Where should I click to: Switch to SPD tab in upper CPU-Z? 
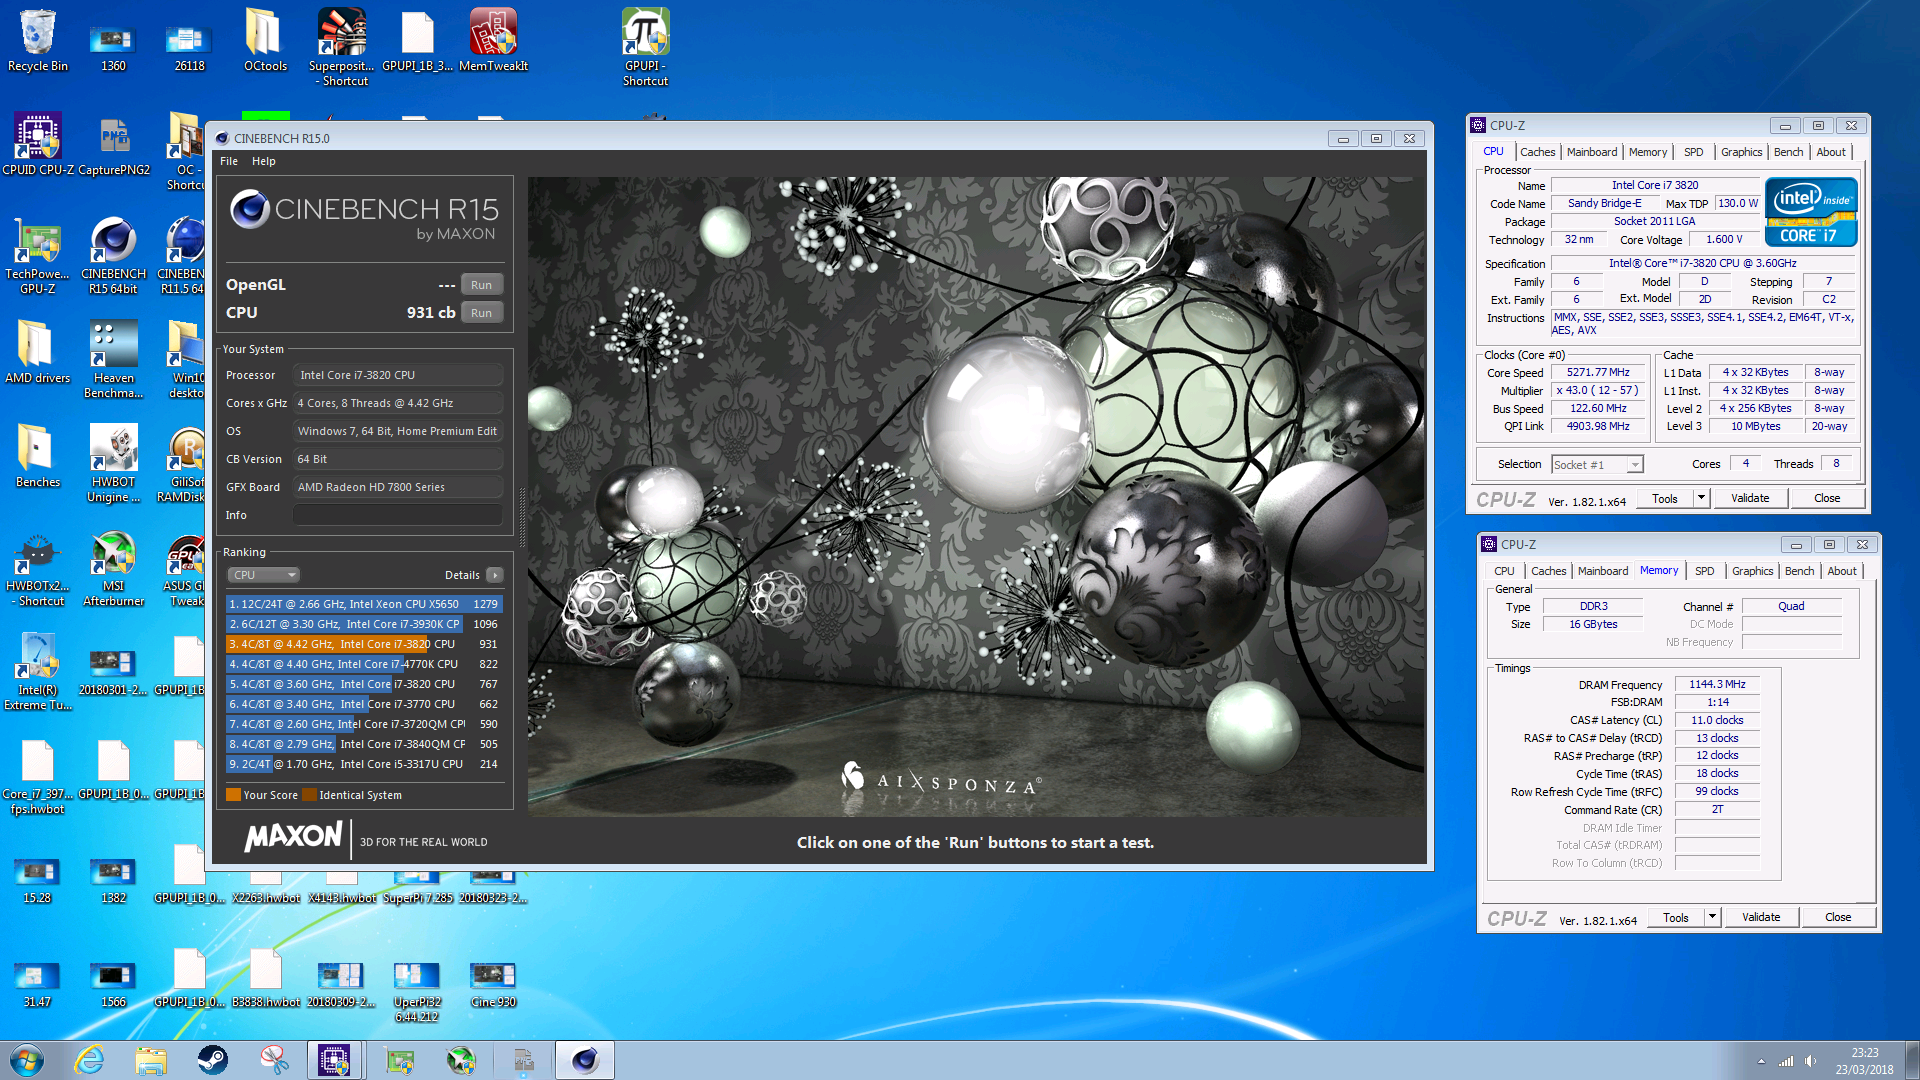coord(1693,152)
